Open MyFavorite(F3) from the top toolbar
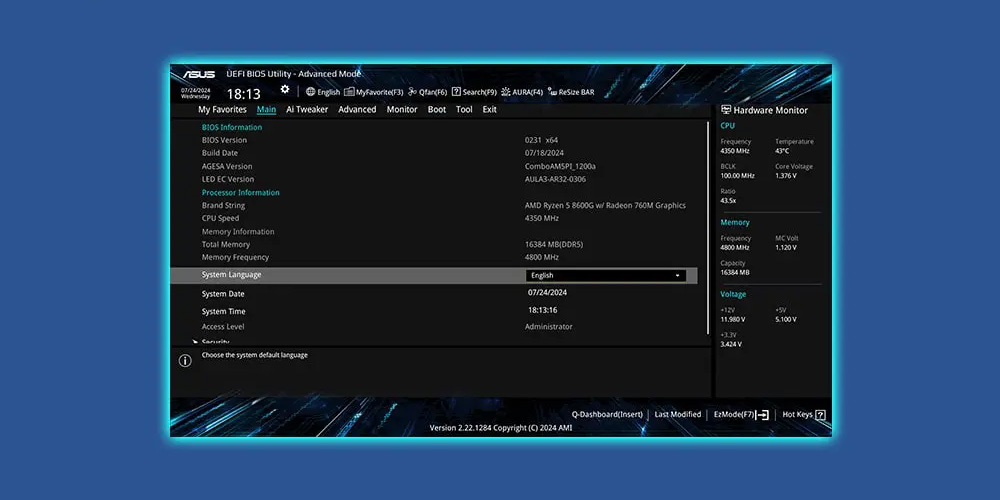Image resolution: width=1000 pixels, height=500 pixels. (373, 92)
